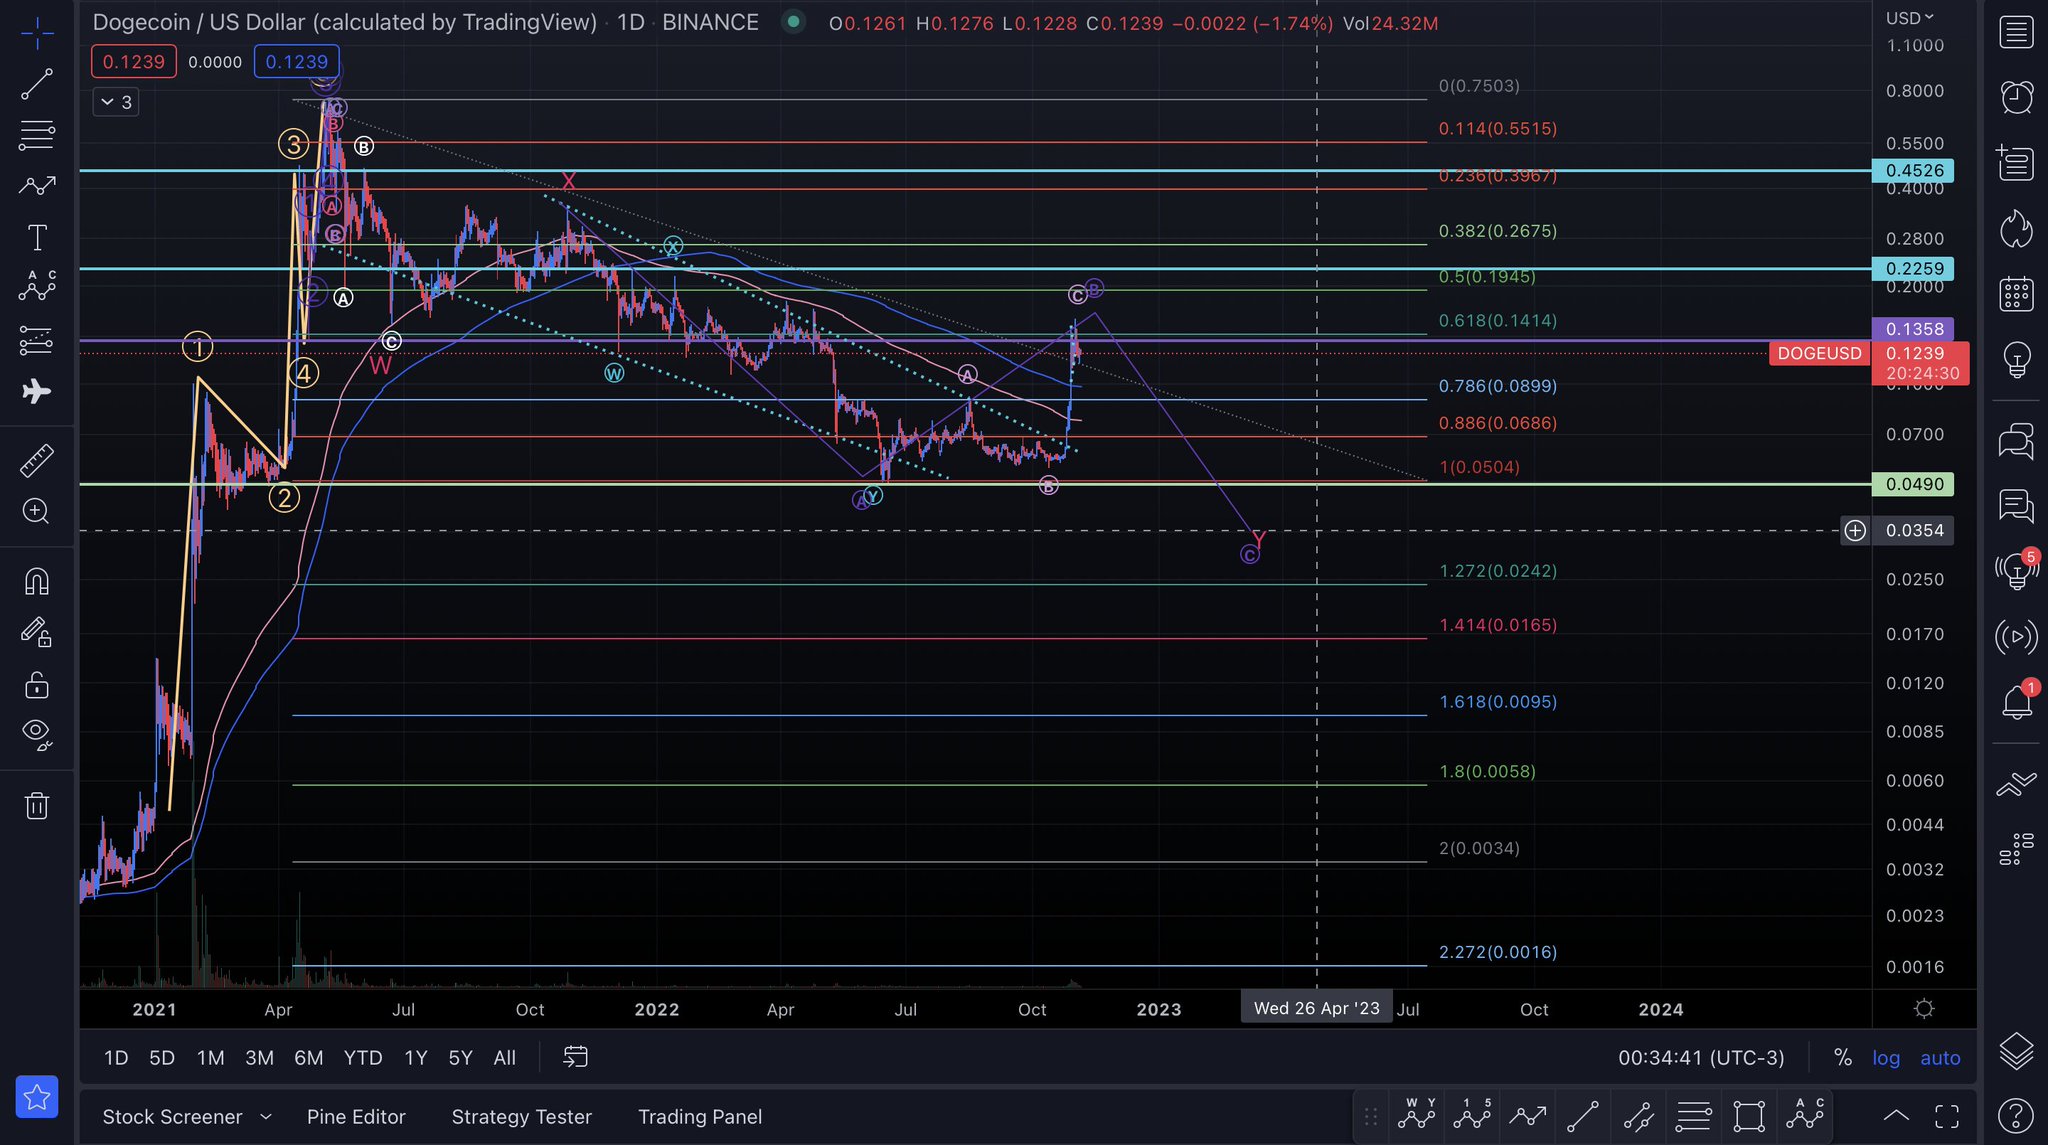Open the Pine Editor tab
Viewport: 2048px width, 1145px height.
pos(356,1117)
